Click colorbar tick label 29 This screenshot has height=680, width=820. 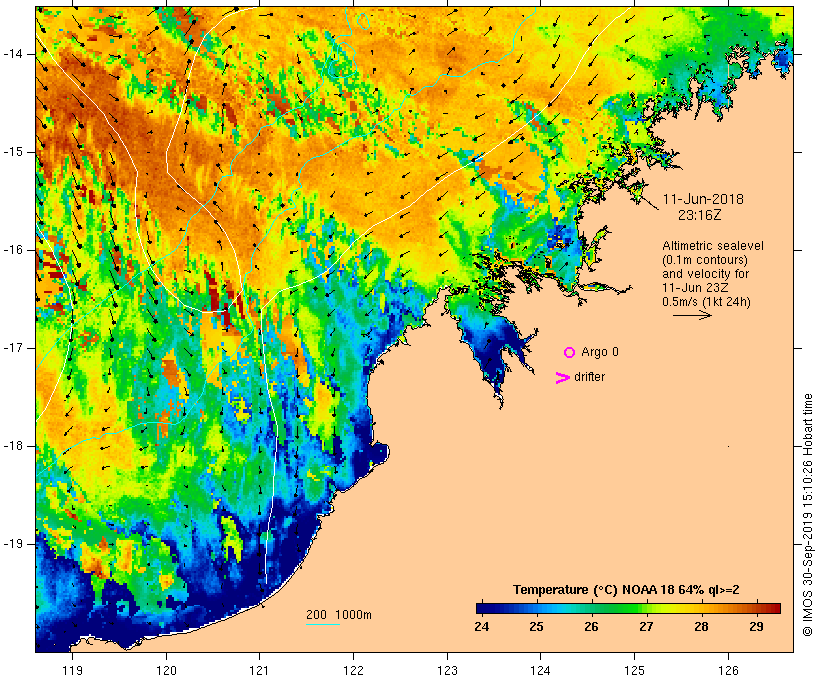[756, 627]
